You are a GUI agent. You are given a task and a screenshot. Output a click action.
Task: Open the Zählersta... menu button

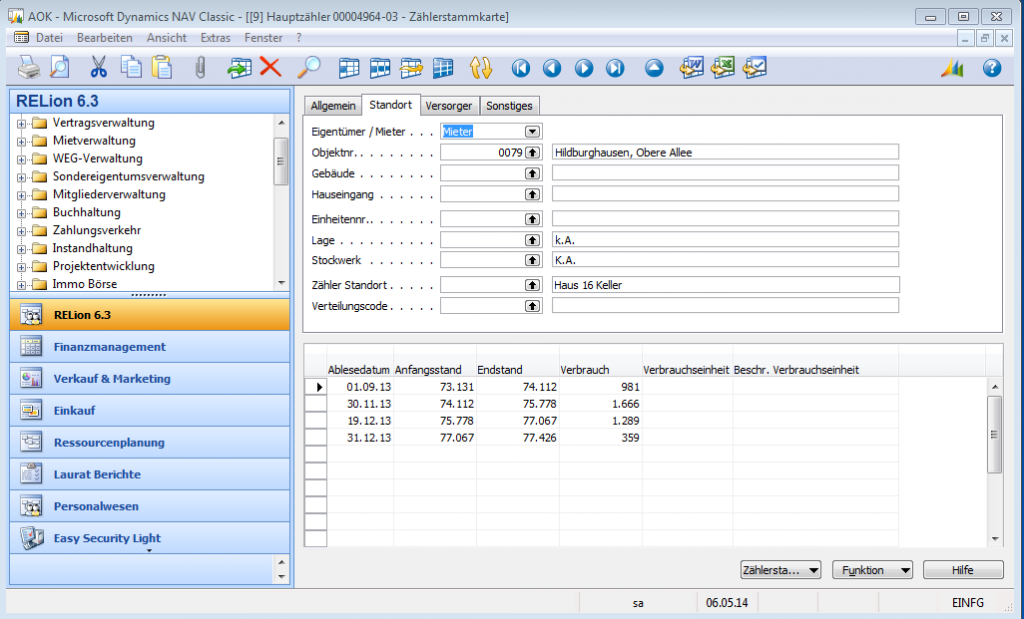click(781, 570)
